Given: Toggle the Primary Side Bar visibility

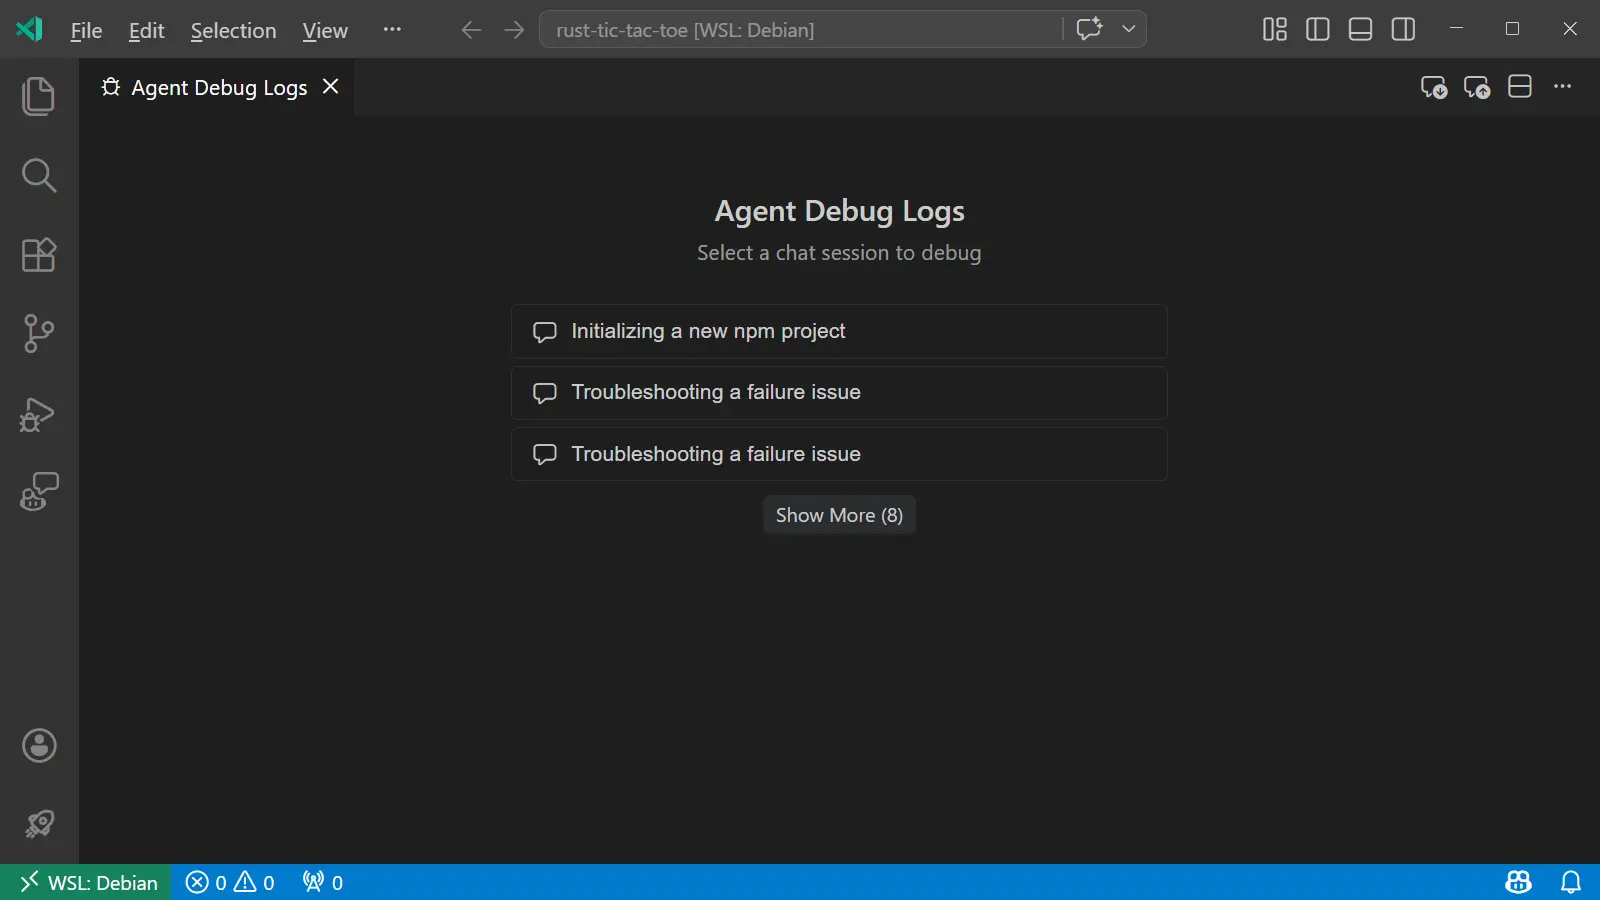Looking at the screenshot, I should coord(1316,29).
